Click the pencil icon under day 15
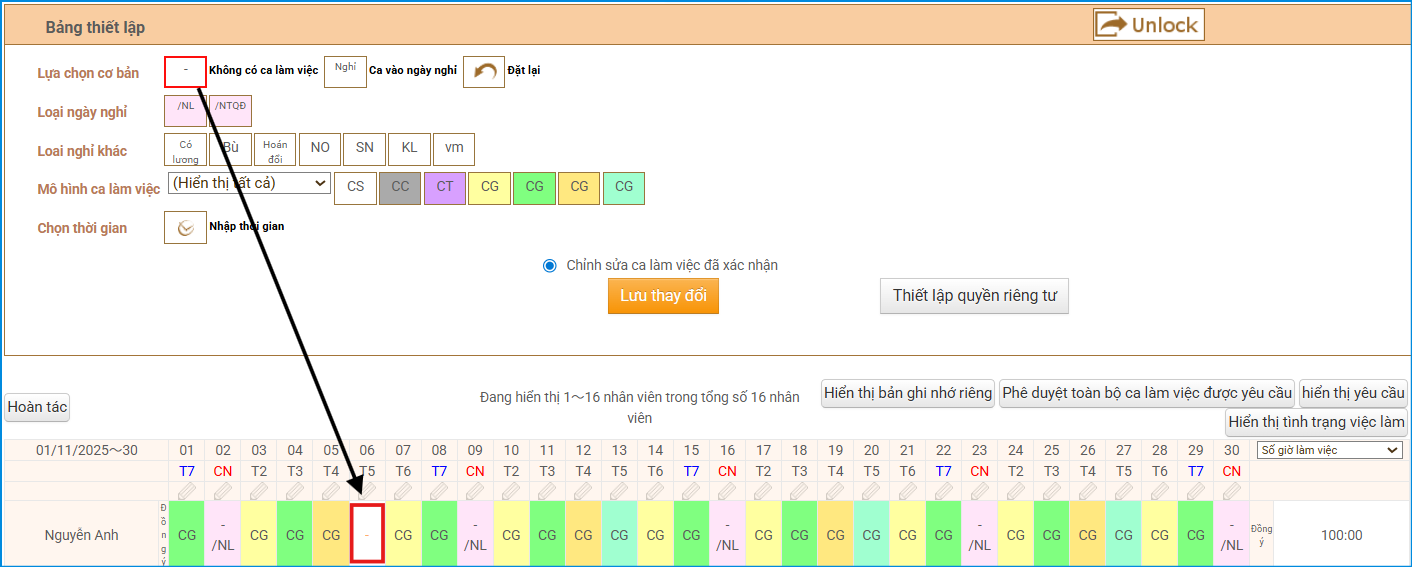This screenshot has height=567, width=1412. tap(691, 491)
